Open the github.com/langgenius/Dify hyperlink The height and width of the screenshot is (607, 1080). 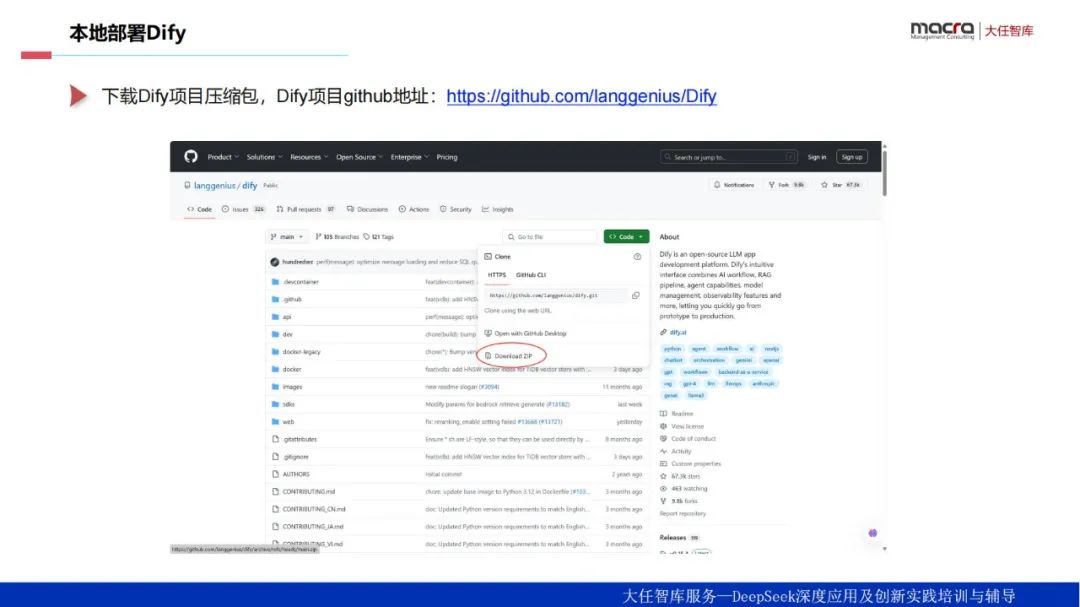(x=581, y=96)
